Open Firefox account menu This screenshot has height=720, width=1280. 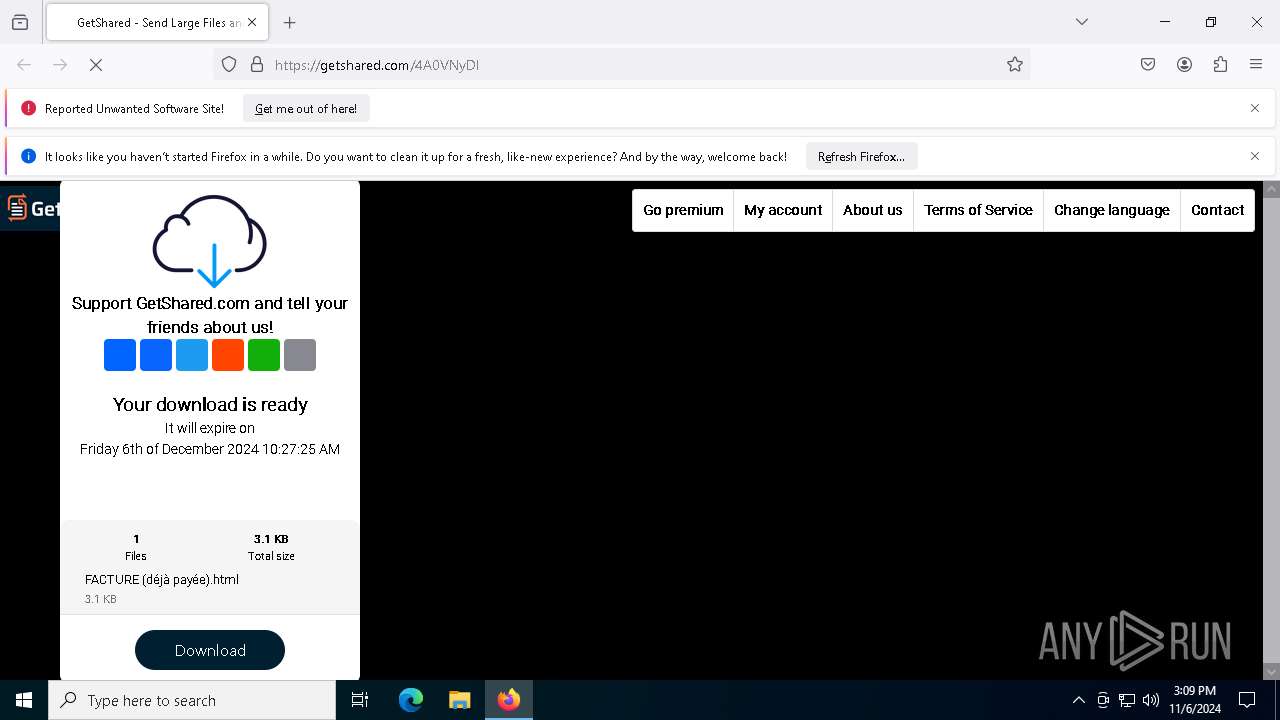tap(1184, 65)
